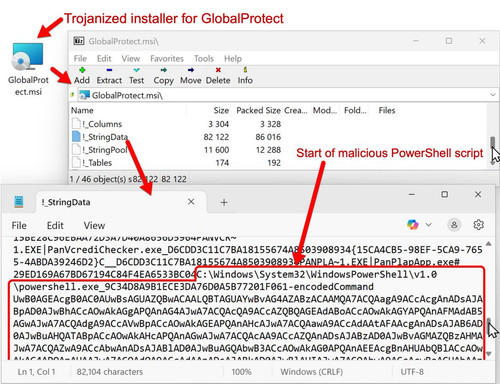This screenshot has width=500, height=384.
Task: Open Notepad account profile icon
Action: (x=454, y=225)
